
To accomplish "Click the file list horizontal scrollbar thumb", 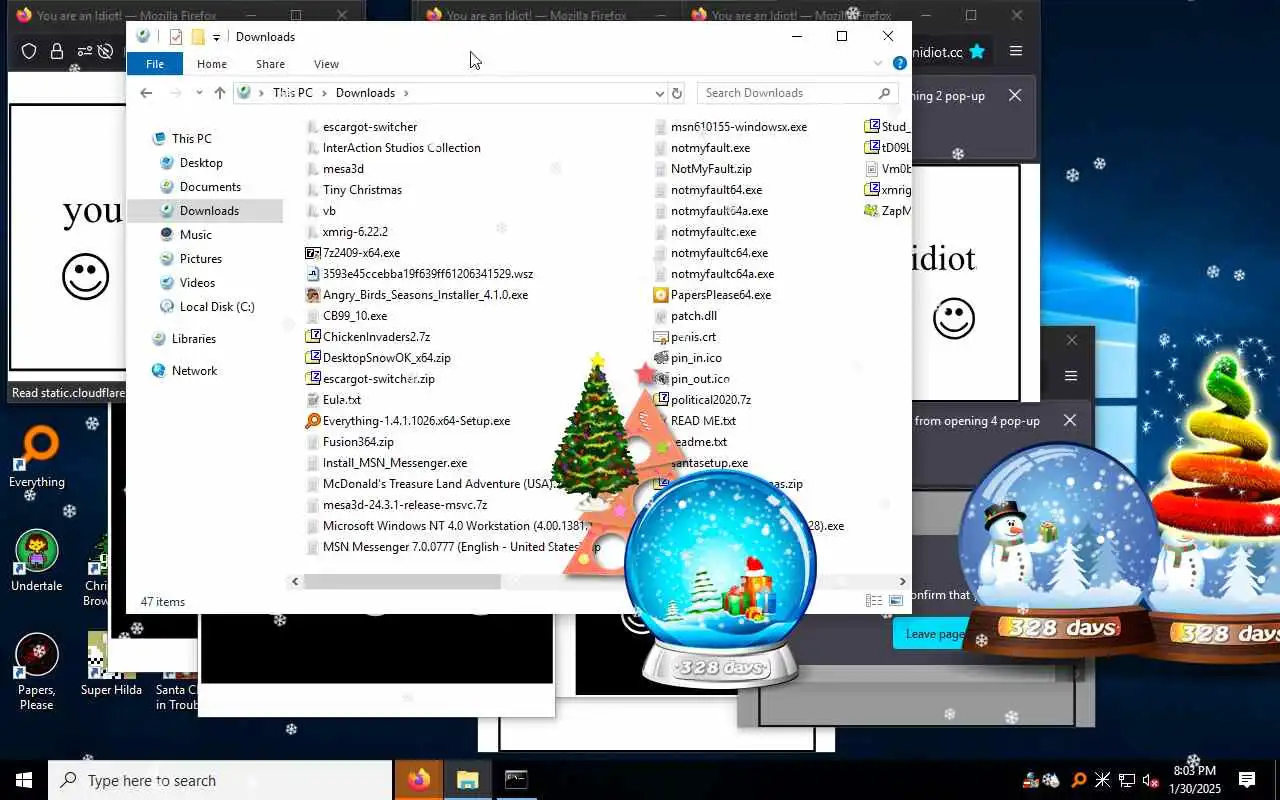I will pos(402,581).
